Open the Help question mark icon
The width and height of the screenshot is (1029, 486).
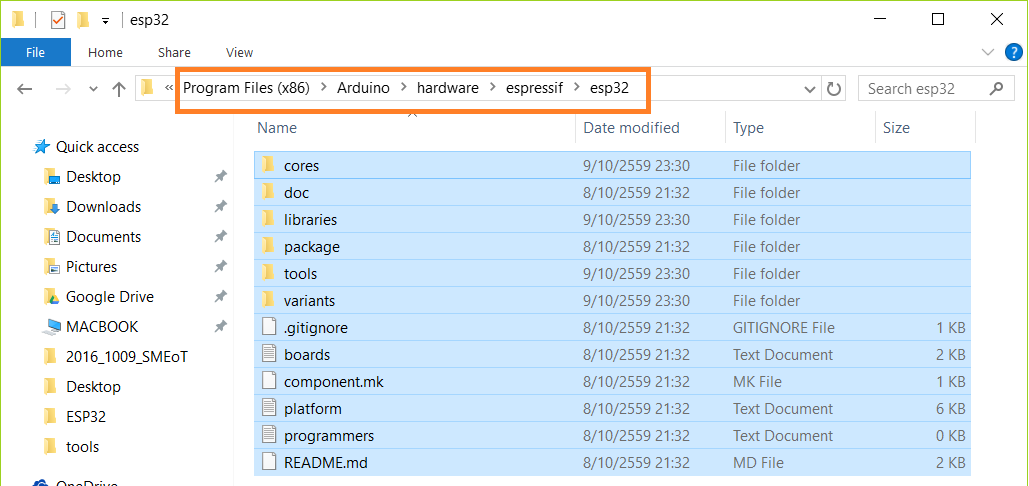tap(1014, 52)
